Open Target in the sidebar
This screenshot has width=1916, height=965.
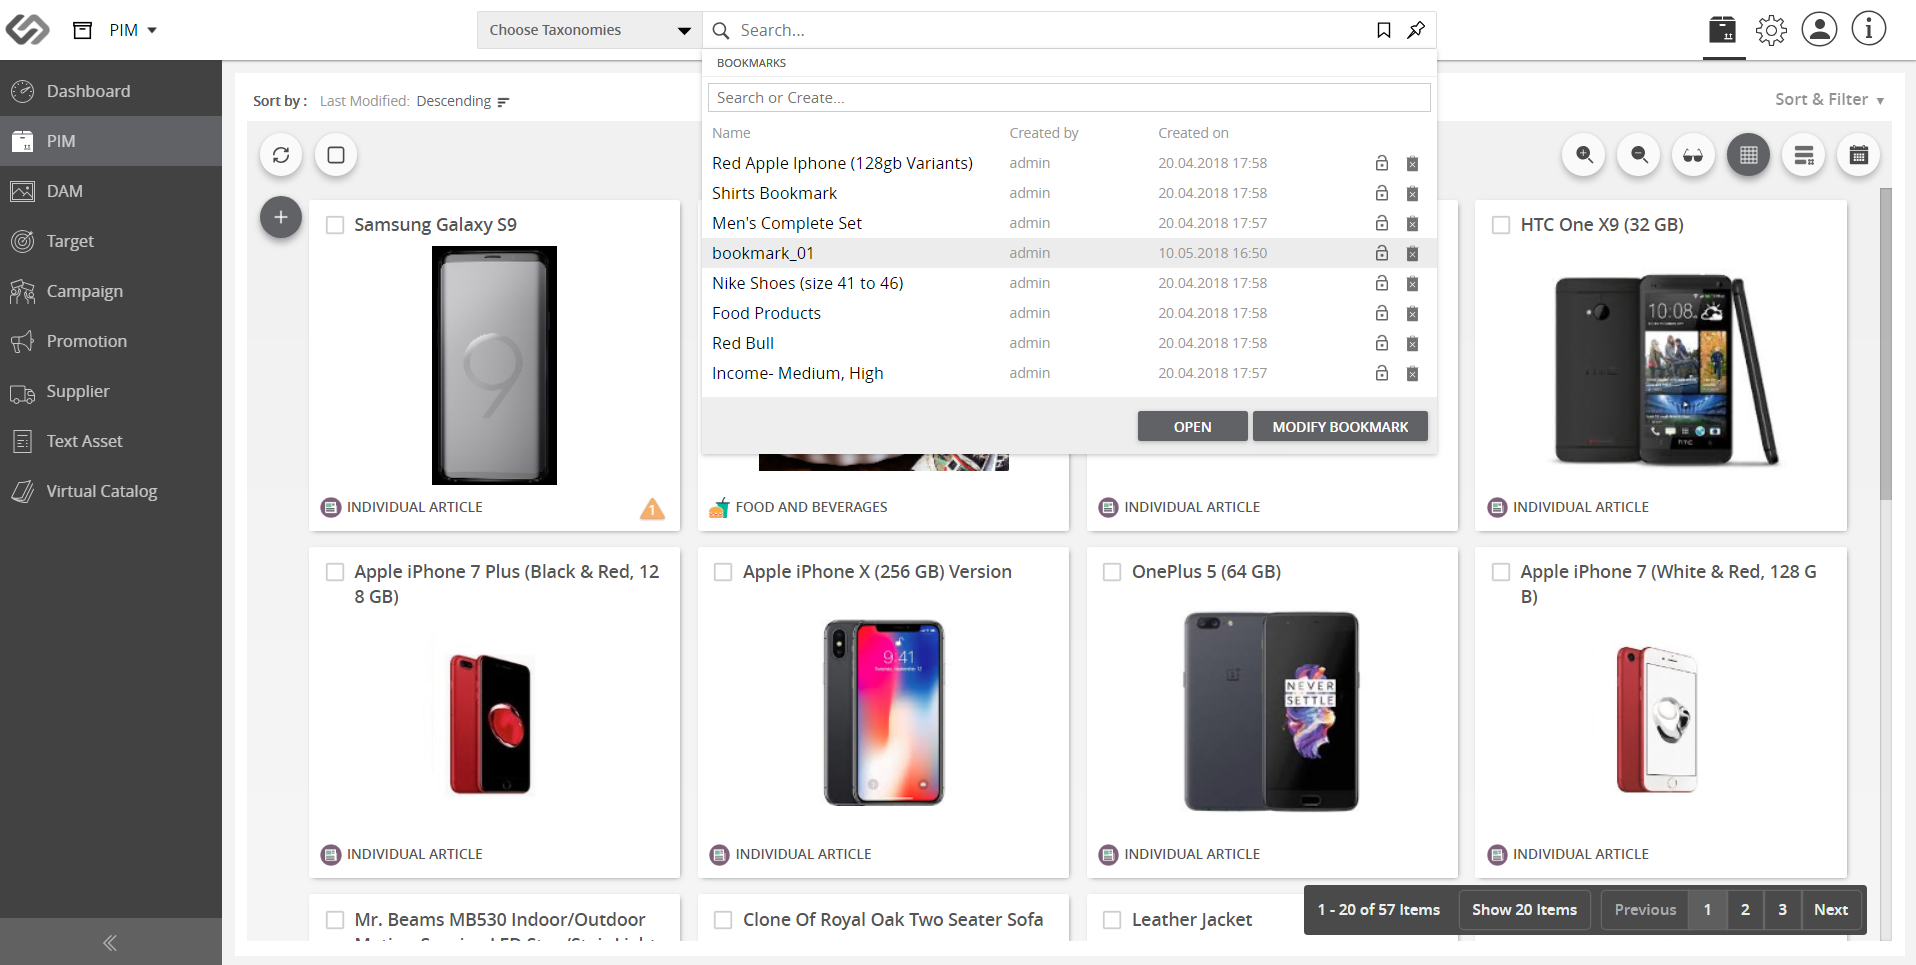tap(111, 241)
